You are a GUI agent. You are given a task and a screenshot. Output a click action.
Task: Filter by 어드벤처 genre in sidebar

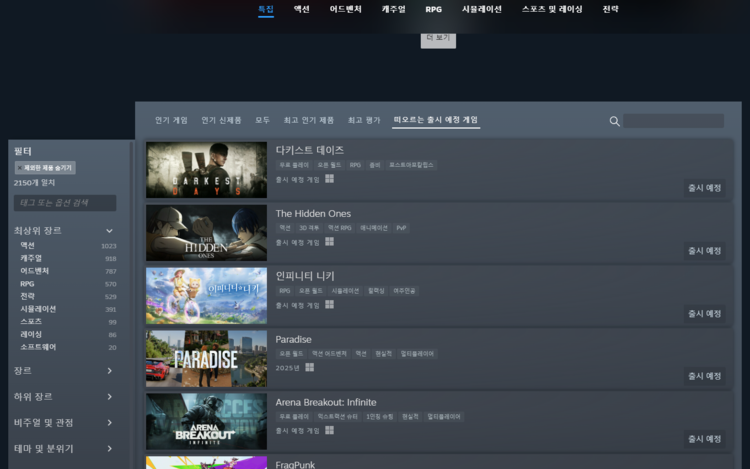click(34, 271)
